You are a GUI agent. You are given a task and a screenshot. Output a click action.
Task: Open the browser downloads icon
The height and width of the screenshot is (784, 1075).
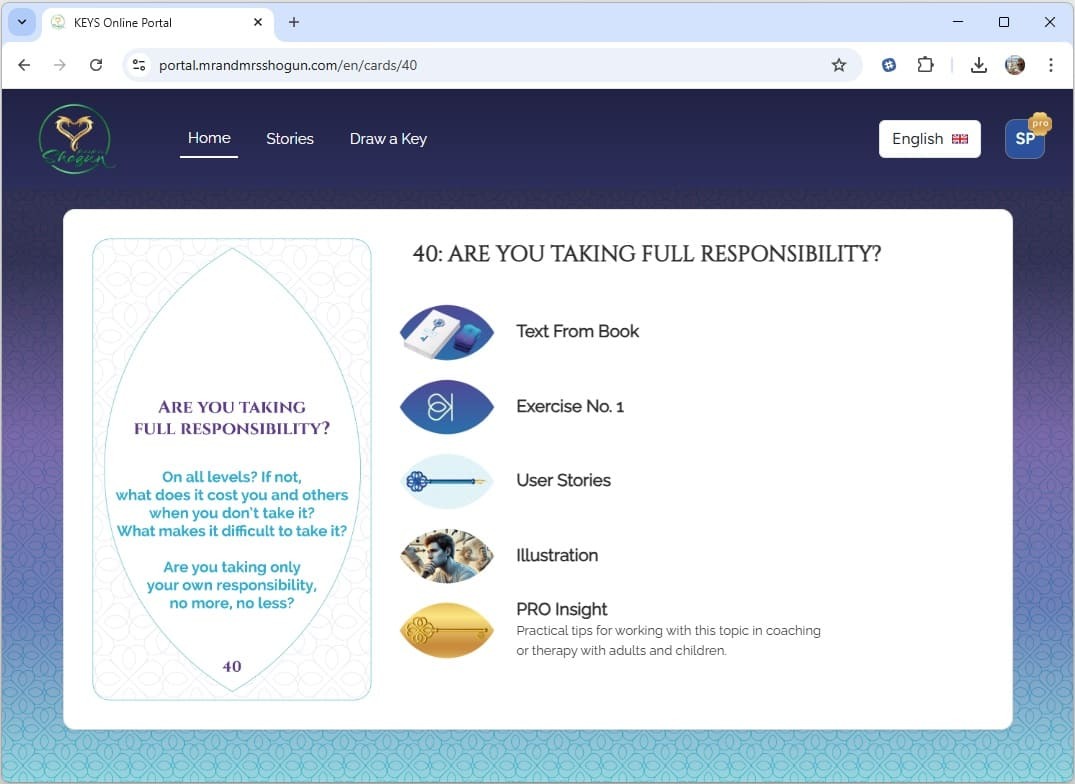[979, 65]
